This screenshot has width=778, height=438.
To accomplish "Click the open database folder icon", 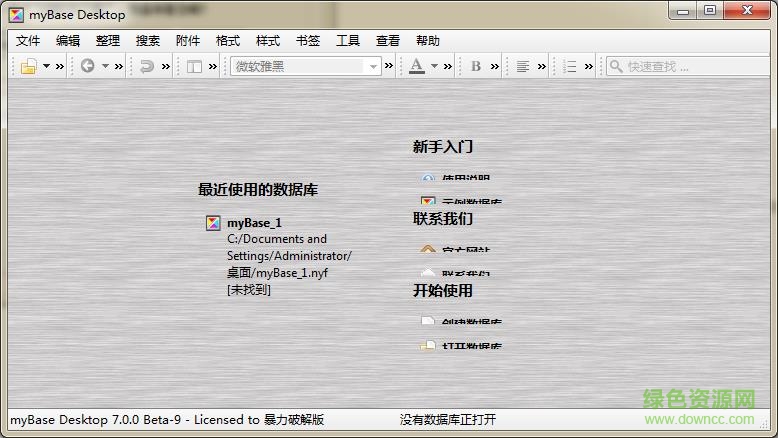I will pos(29,67).
